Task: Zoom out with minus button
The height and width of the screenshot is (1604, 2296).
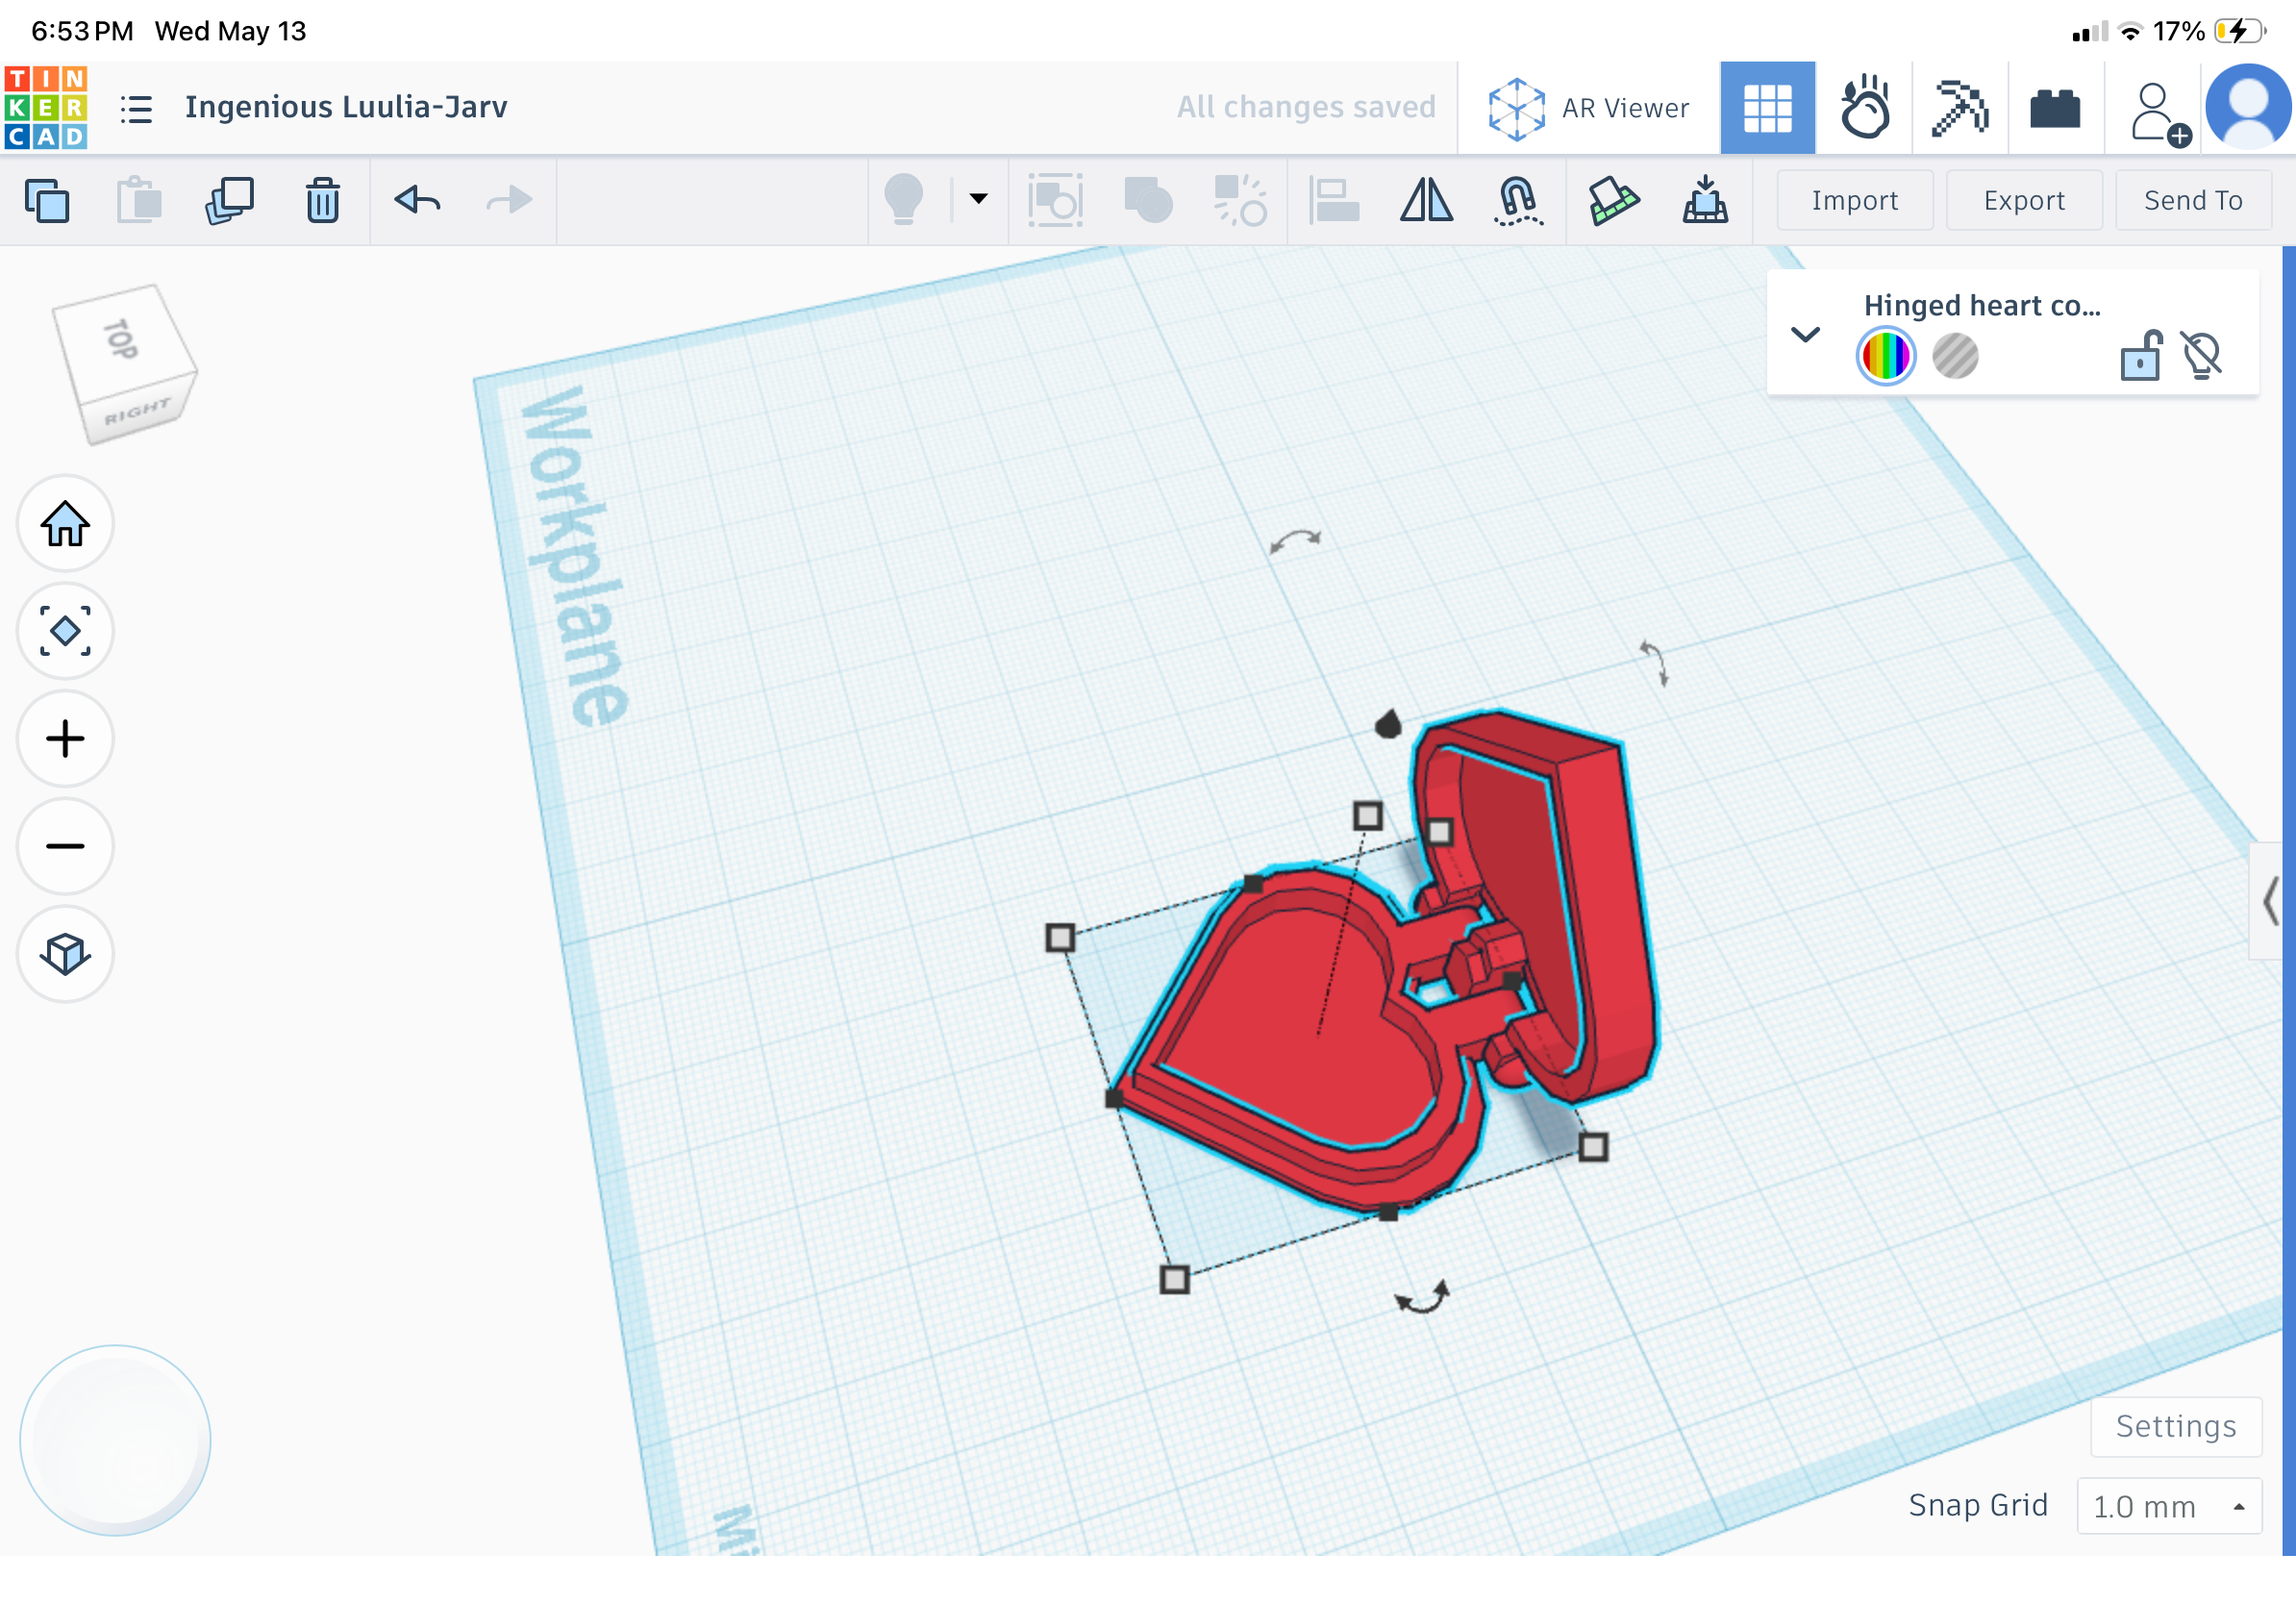Action: [65, 846]
